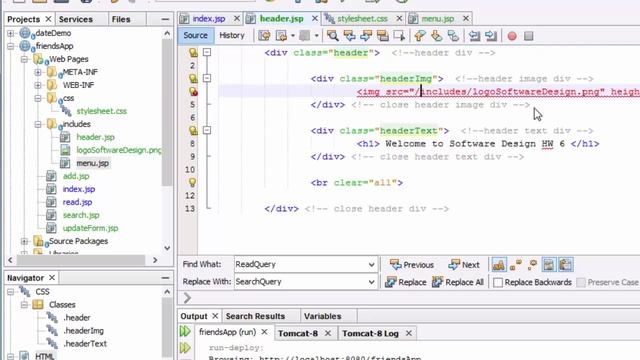Viewport: 640px width, 360px height.
Task: Click Shift Line Right icon
Action: tap(491, 36)
